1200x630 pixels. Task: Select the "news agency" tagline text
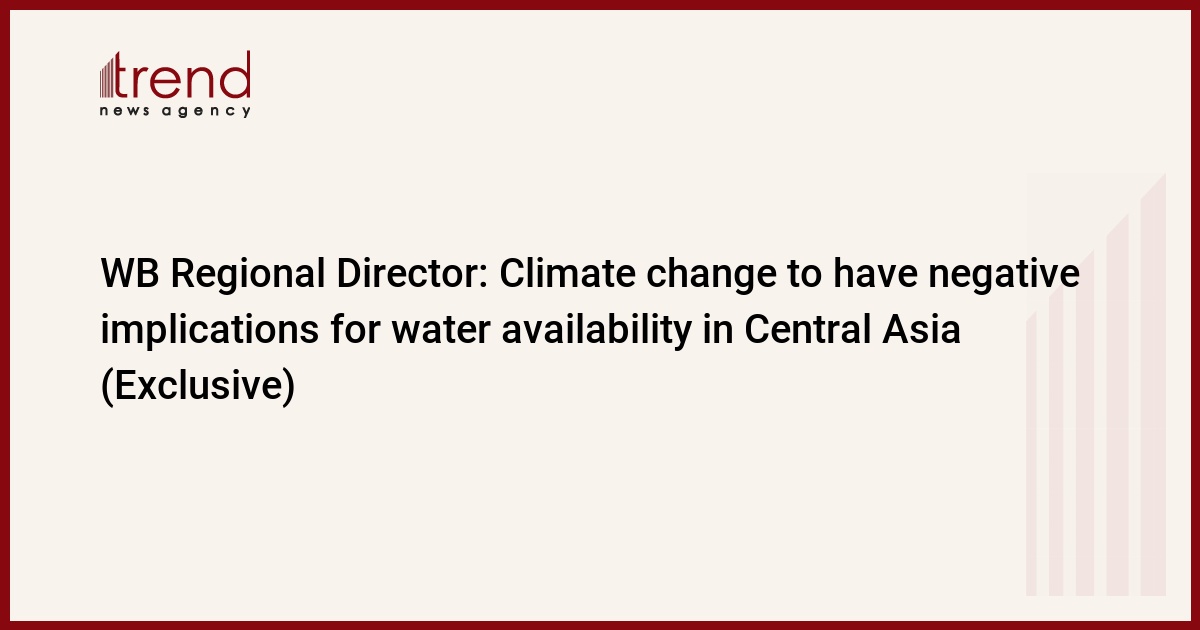(x=175, y=111)
